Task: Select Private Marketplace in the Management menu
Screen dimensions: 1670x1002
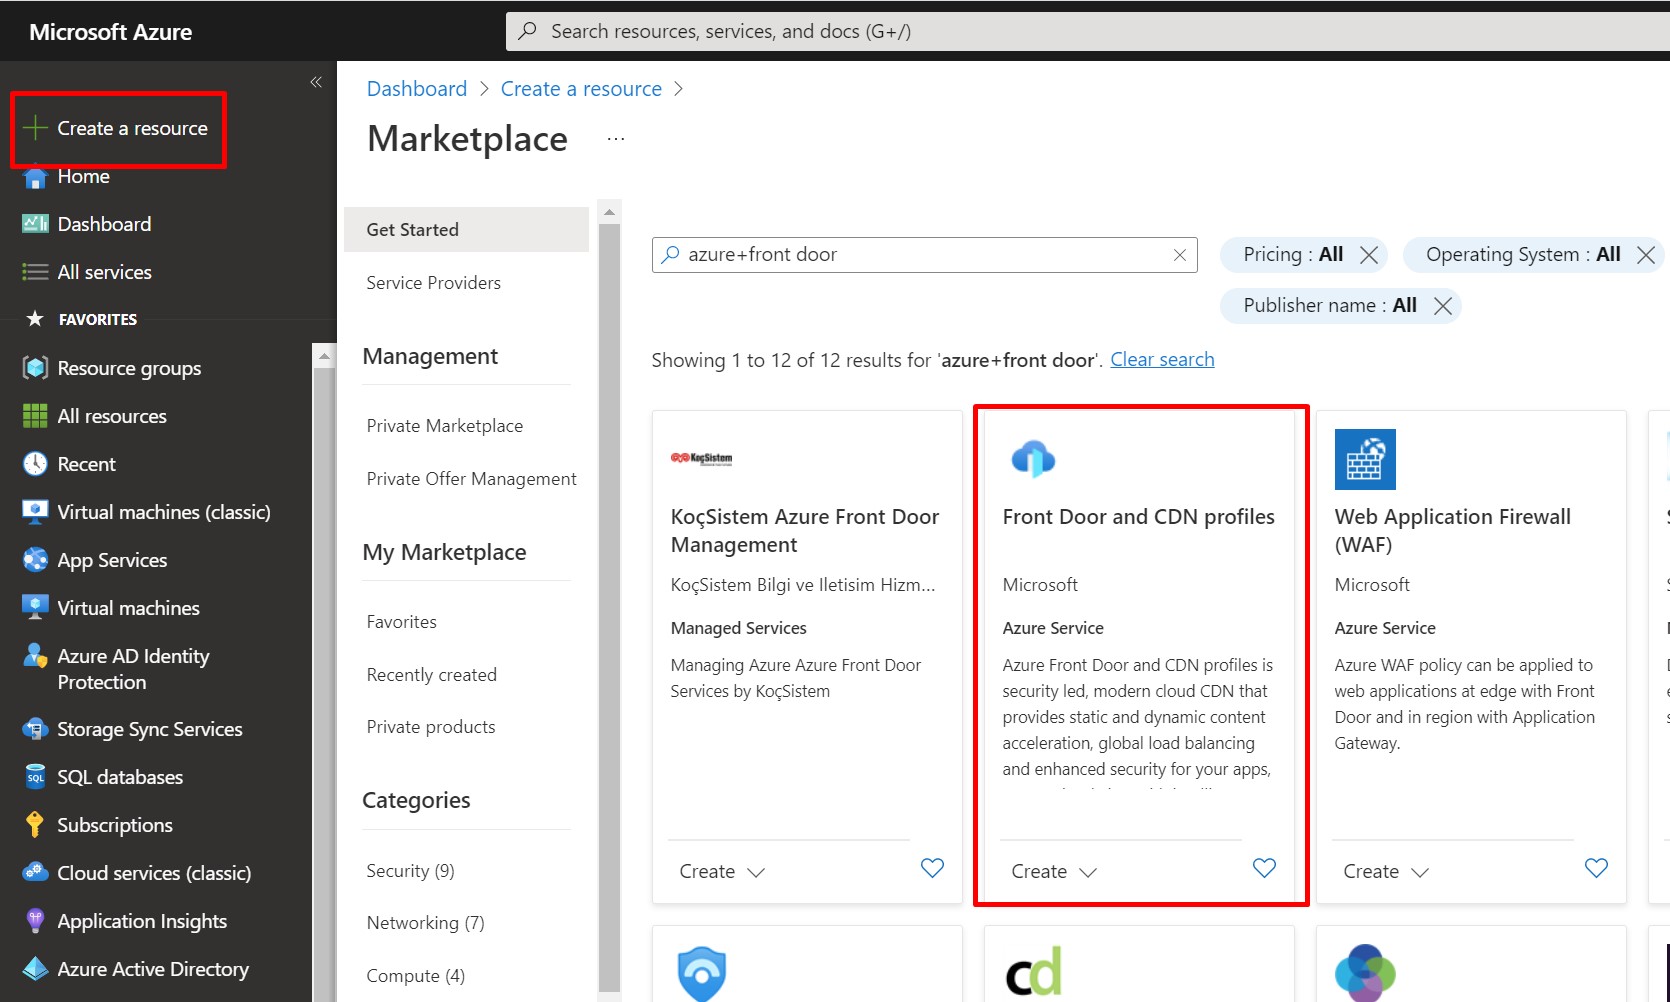Action: point(444,426)
